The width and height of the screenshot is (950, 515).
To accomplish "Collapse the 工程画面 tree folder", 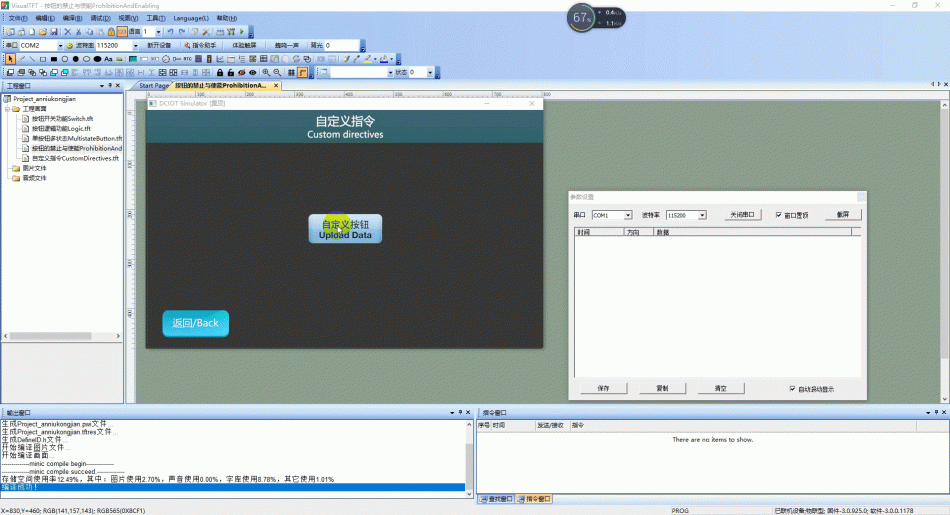I will click(x=8, y=109).
